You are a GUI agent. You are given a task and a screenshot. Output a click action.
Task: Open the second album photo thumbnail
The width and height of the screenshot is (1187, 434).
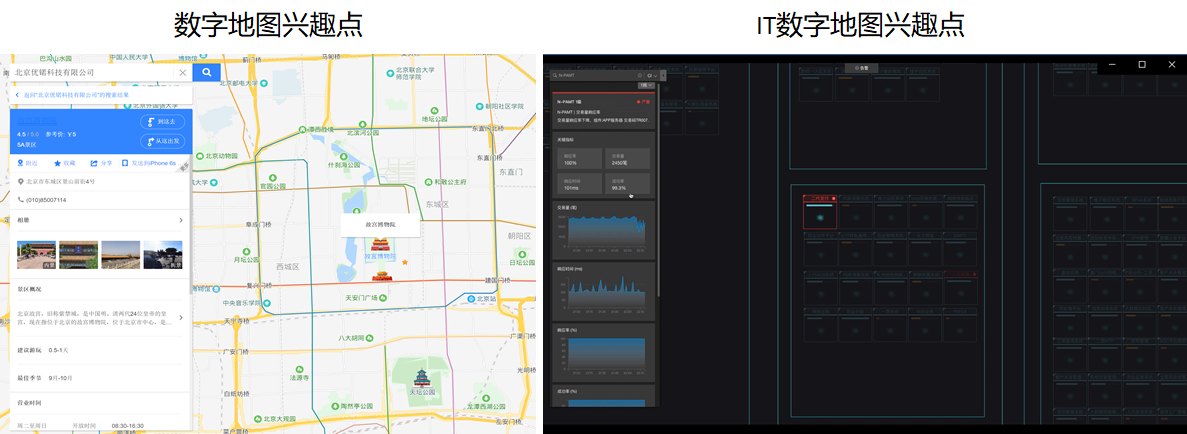tap(79, 255)
